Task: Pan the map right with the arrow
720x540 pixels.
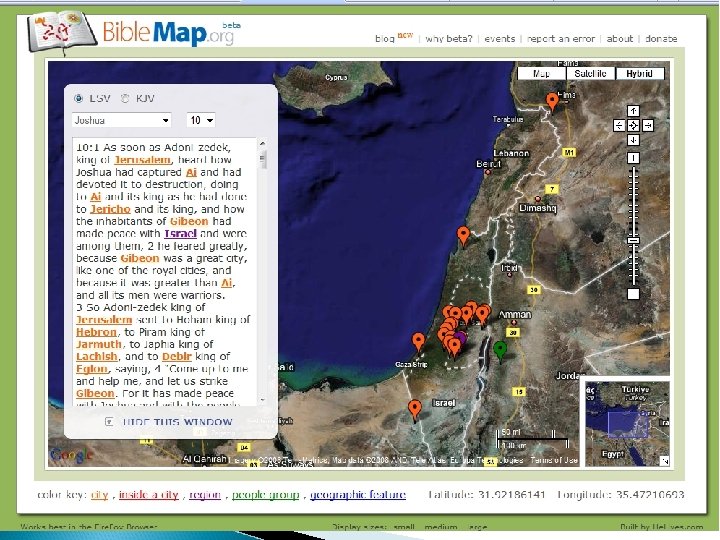Action: point(648,125)
